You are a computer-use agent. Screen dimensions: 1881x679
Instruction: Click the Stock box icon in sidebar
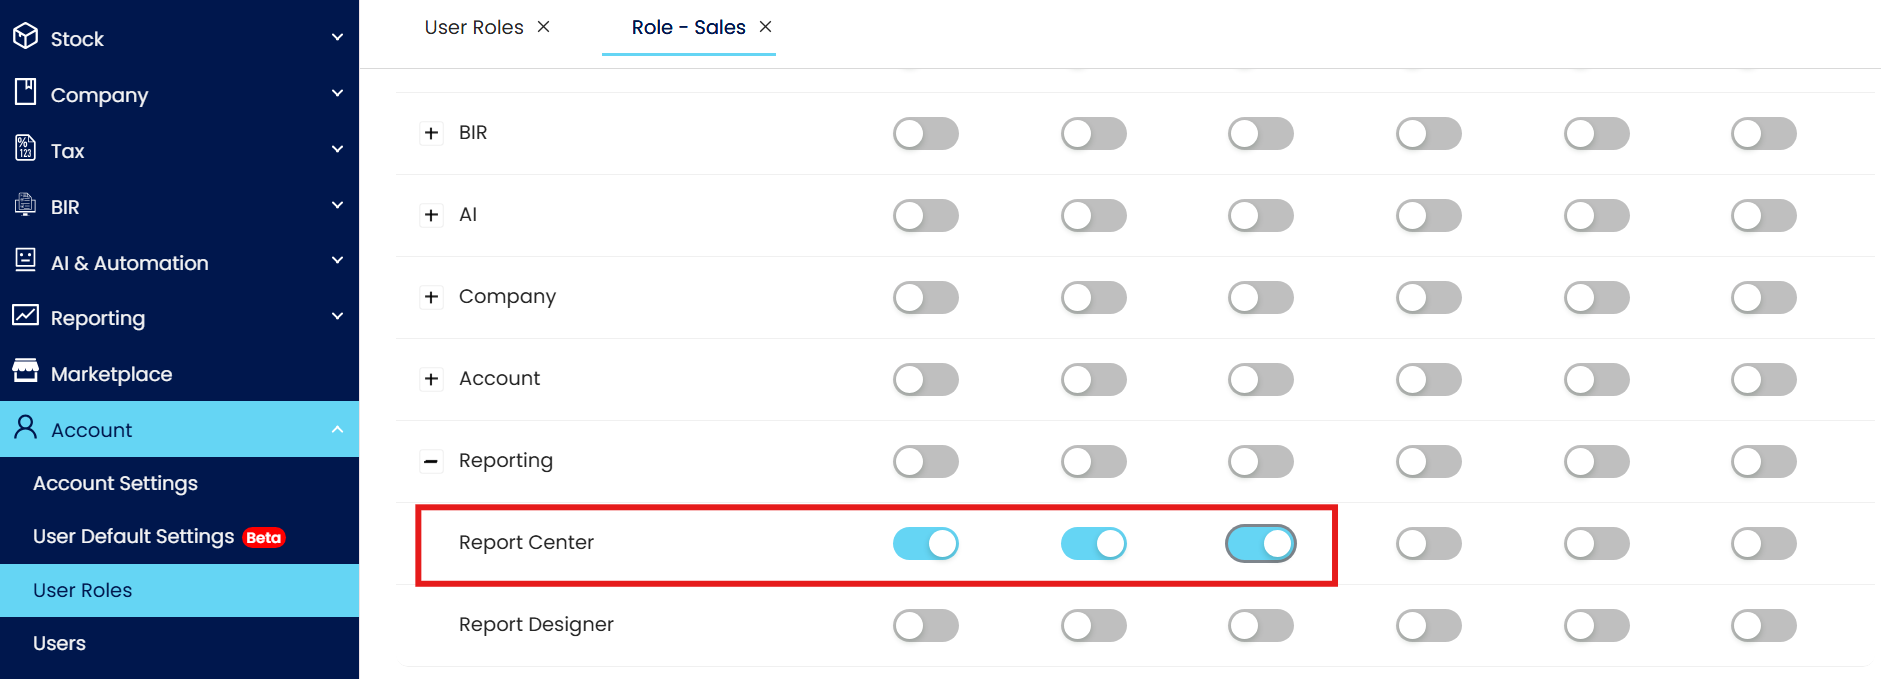25,37
